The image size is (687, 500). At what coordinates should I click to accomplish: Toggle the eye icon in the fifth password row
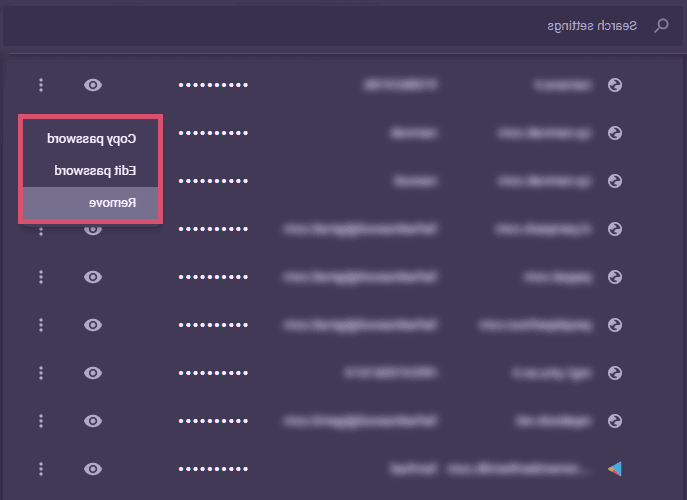(93, 277)
